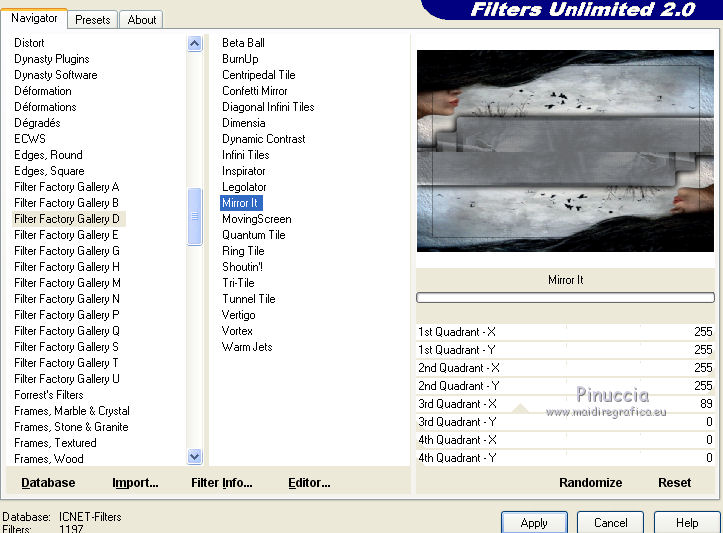The image size is (723, 533).
Task: Choose the Legolator filter
Action: 244,187
